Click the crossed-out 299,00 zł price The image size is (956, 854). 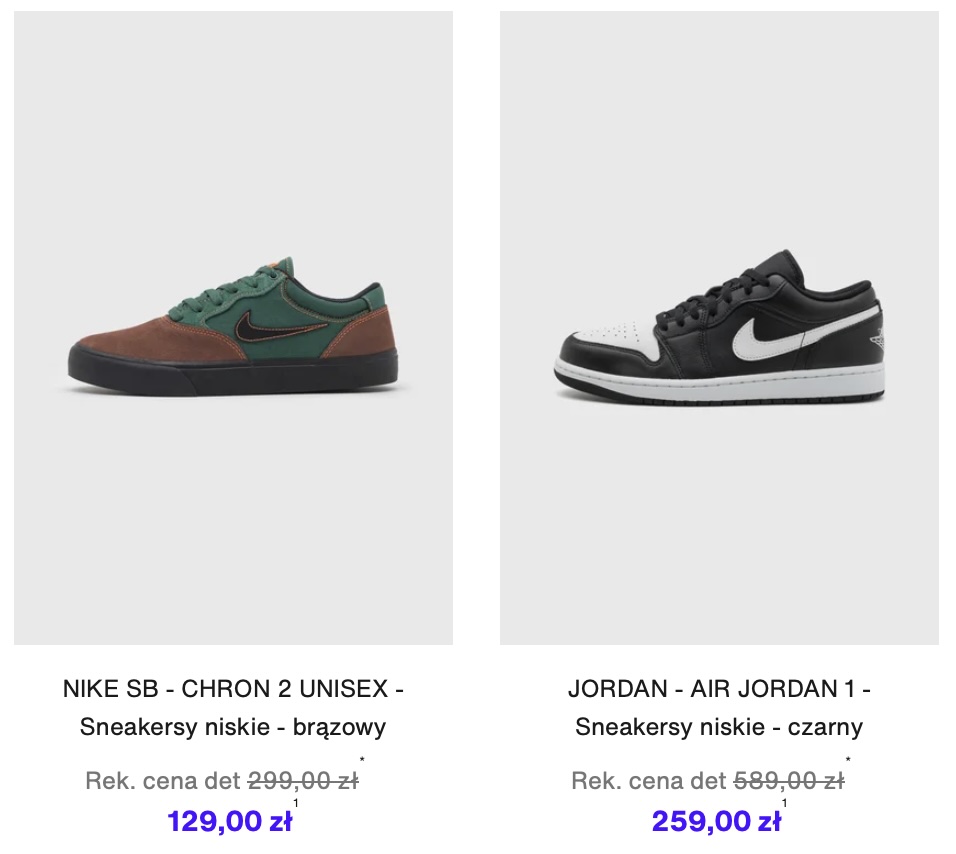point(303,781)
